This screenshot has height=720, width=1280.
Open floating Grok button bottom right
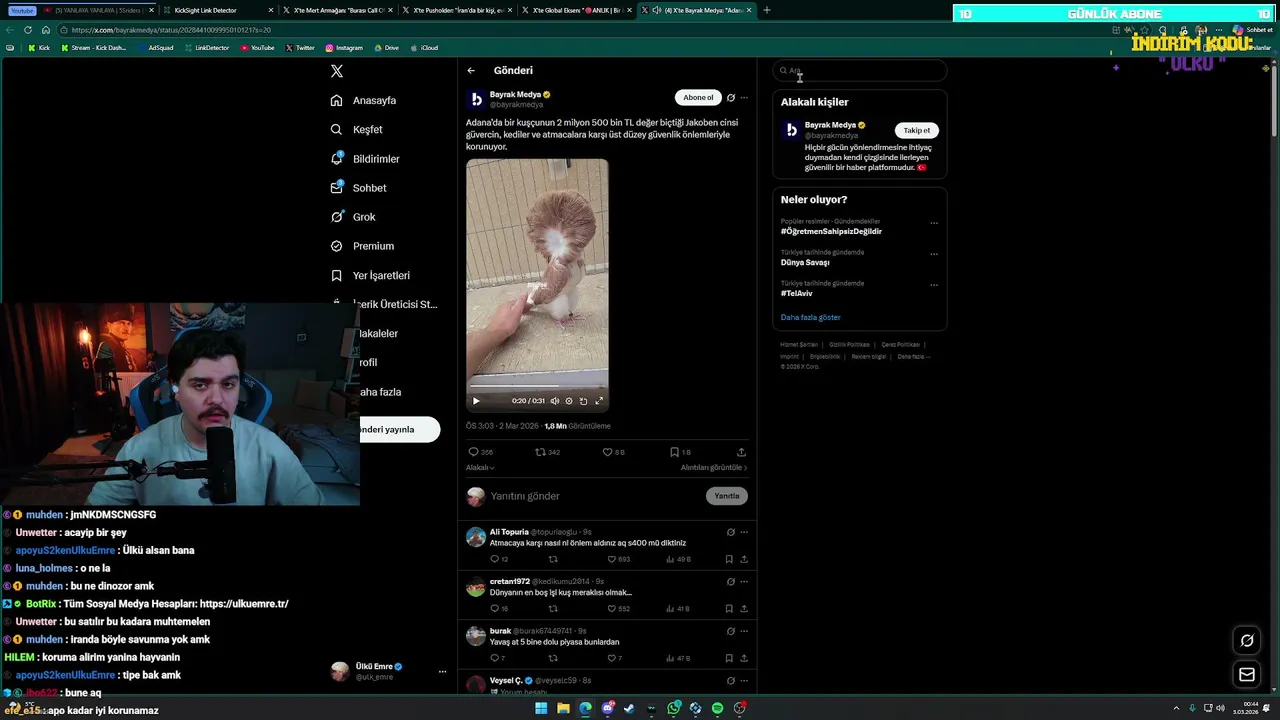point(1247,641)
